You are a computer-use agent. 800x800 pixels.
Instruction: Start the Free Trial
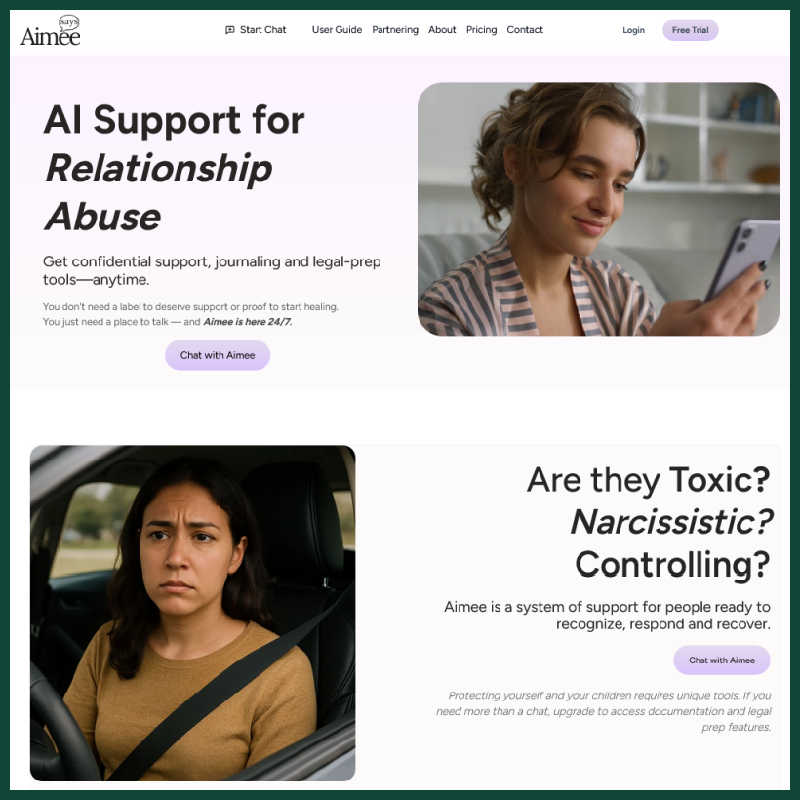690,30
